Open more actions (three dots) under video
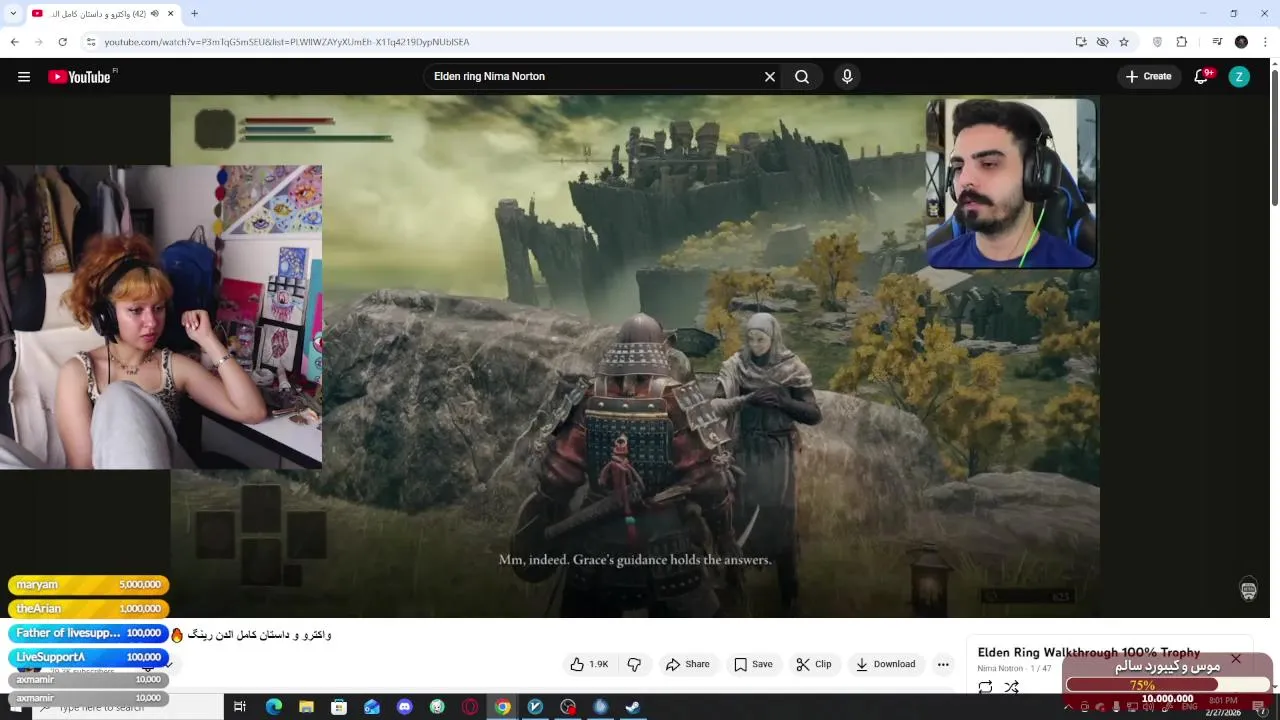Screen dimensions: 1280x720 click(943, 664)
